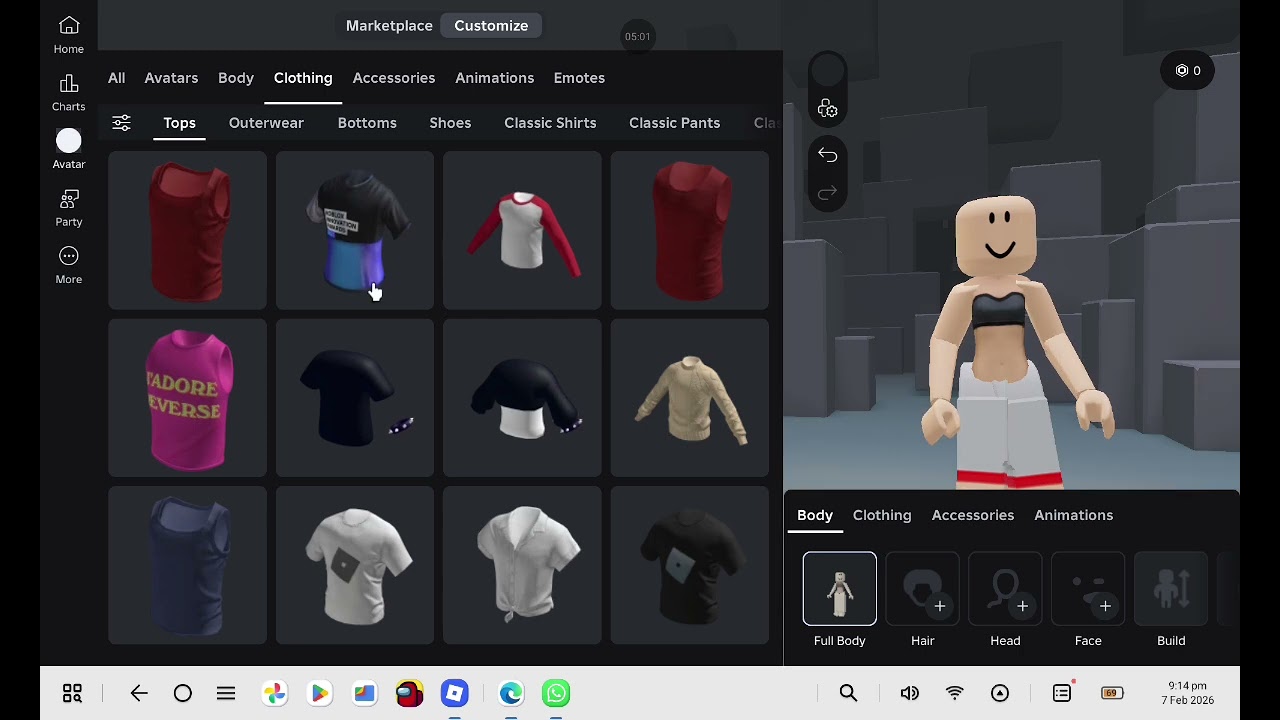Show the Shoes subcategory

(450, 123)
